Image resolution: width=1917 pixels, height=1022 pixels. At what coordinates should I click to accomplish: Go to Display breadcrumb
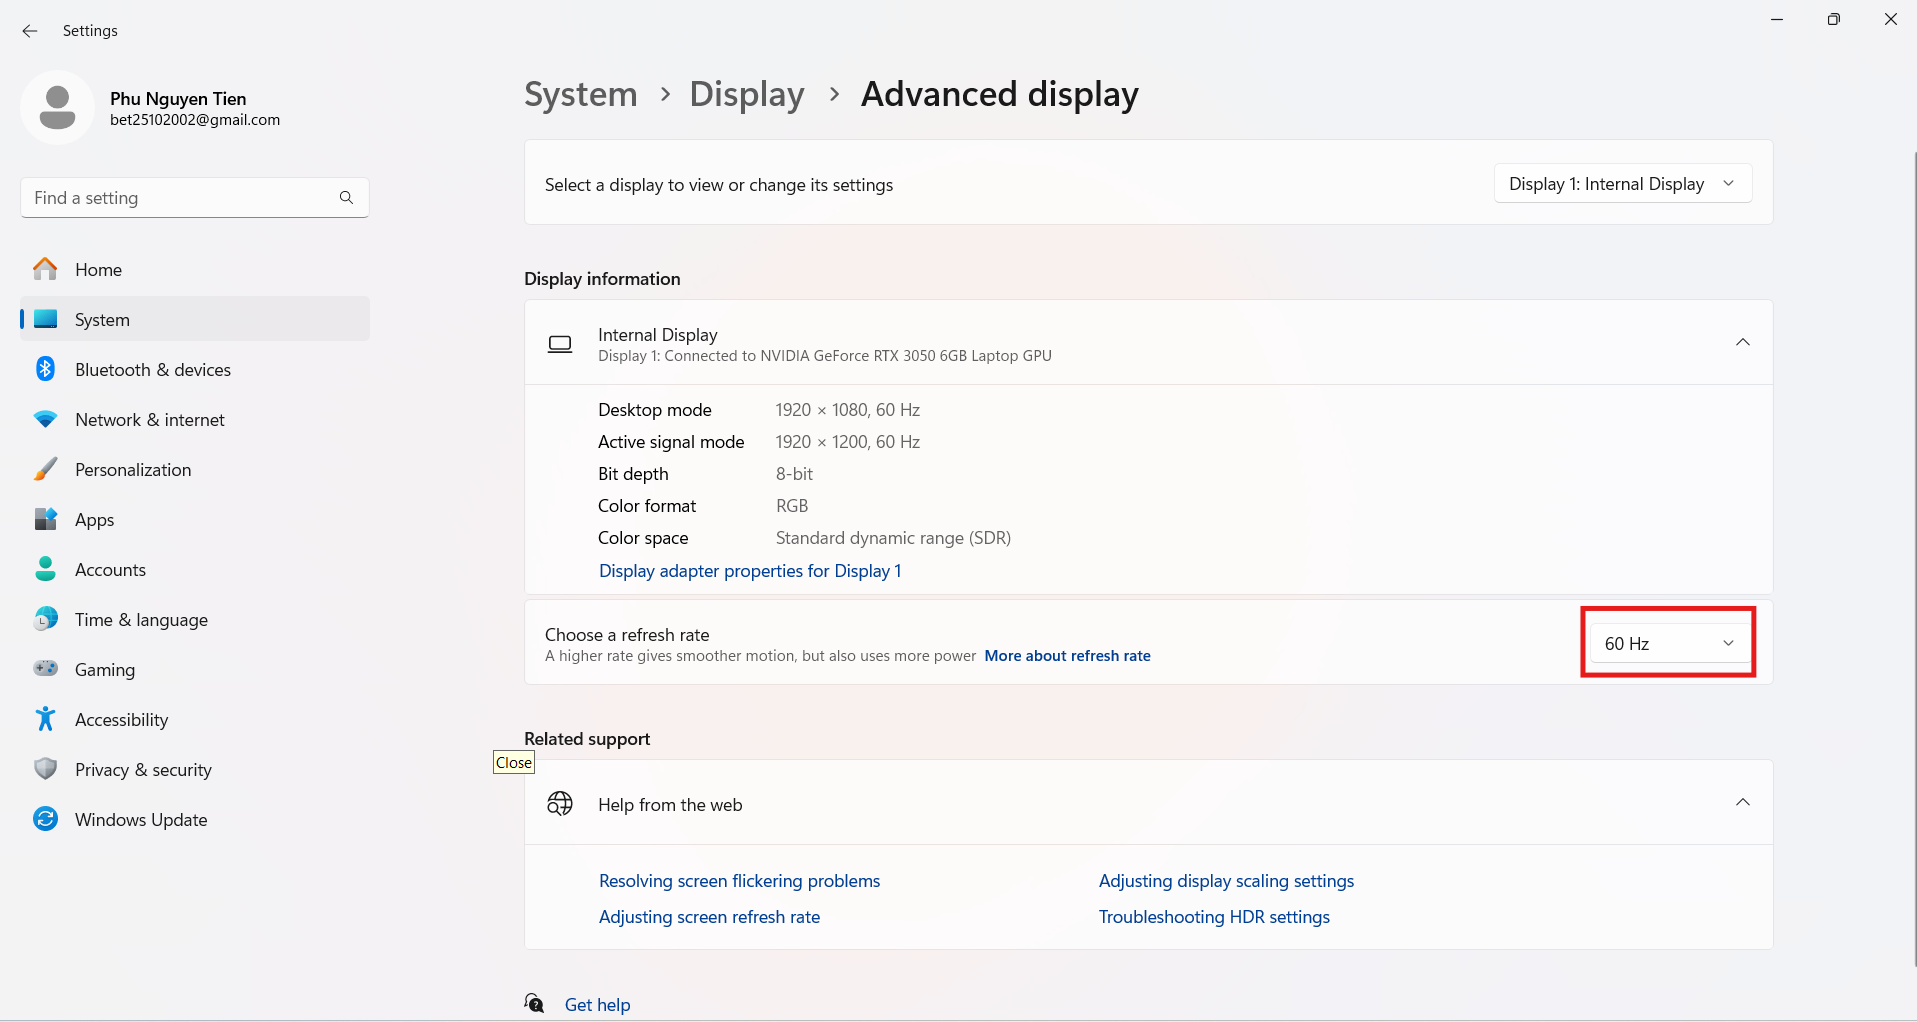pyautogui.click(x=747, y=94)
